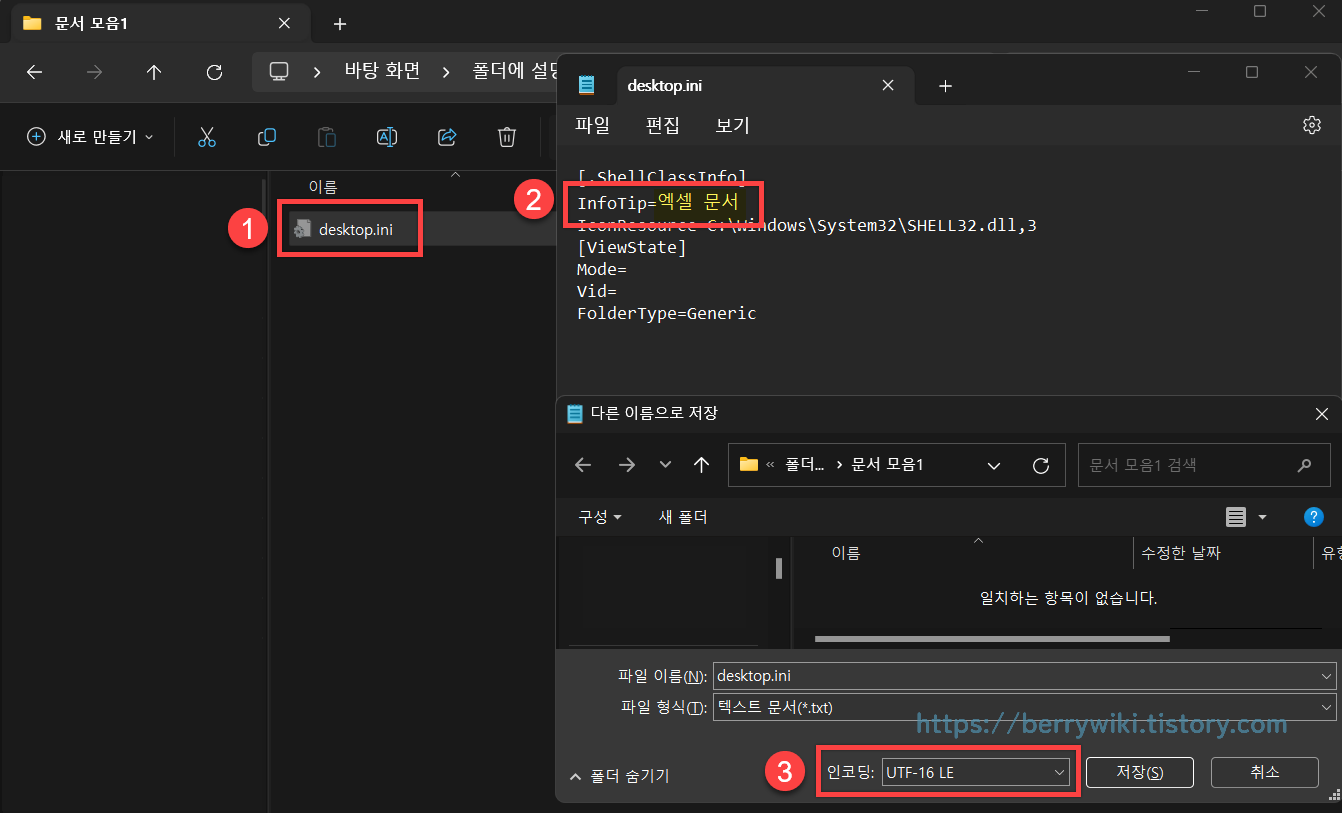Open the 인코딩 encoding dropdown showing UTF-16 LE

pos(975,771)
